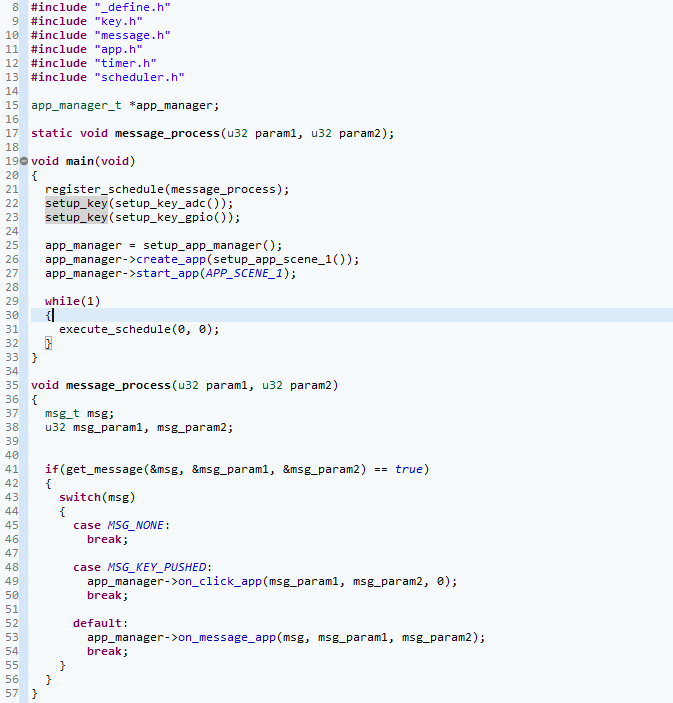Click the "key.h" include string

(118, 21)
